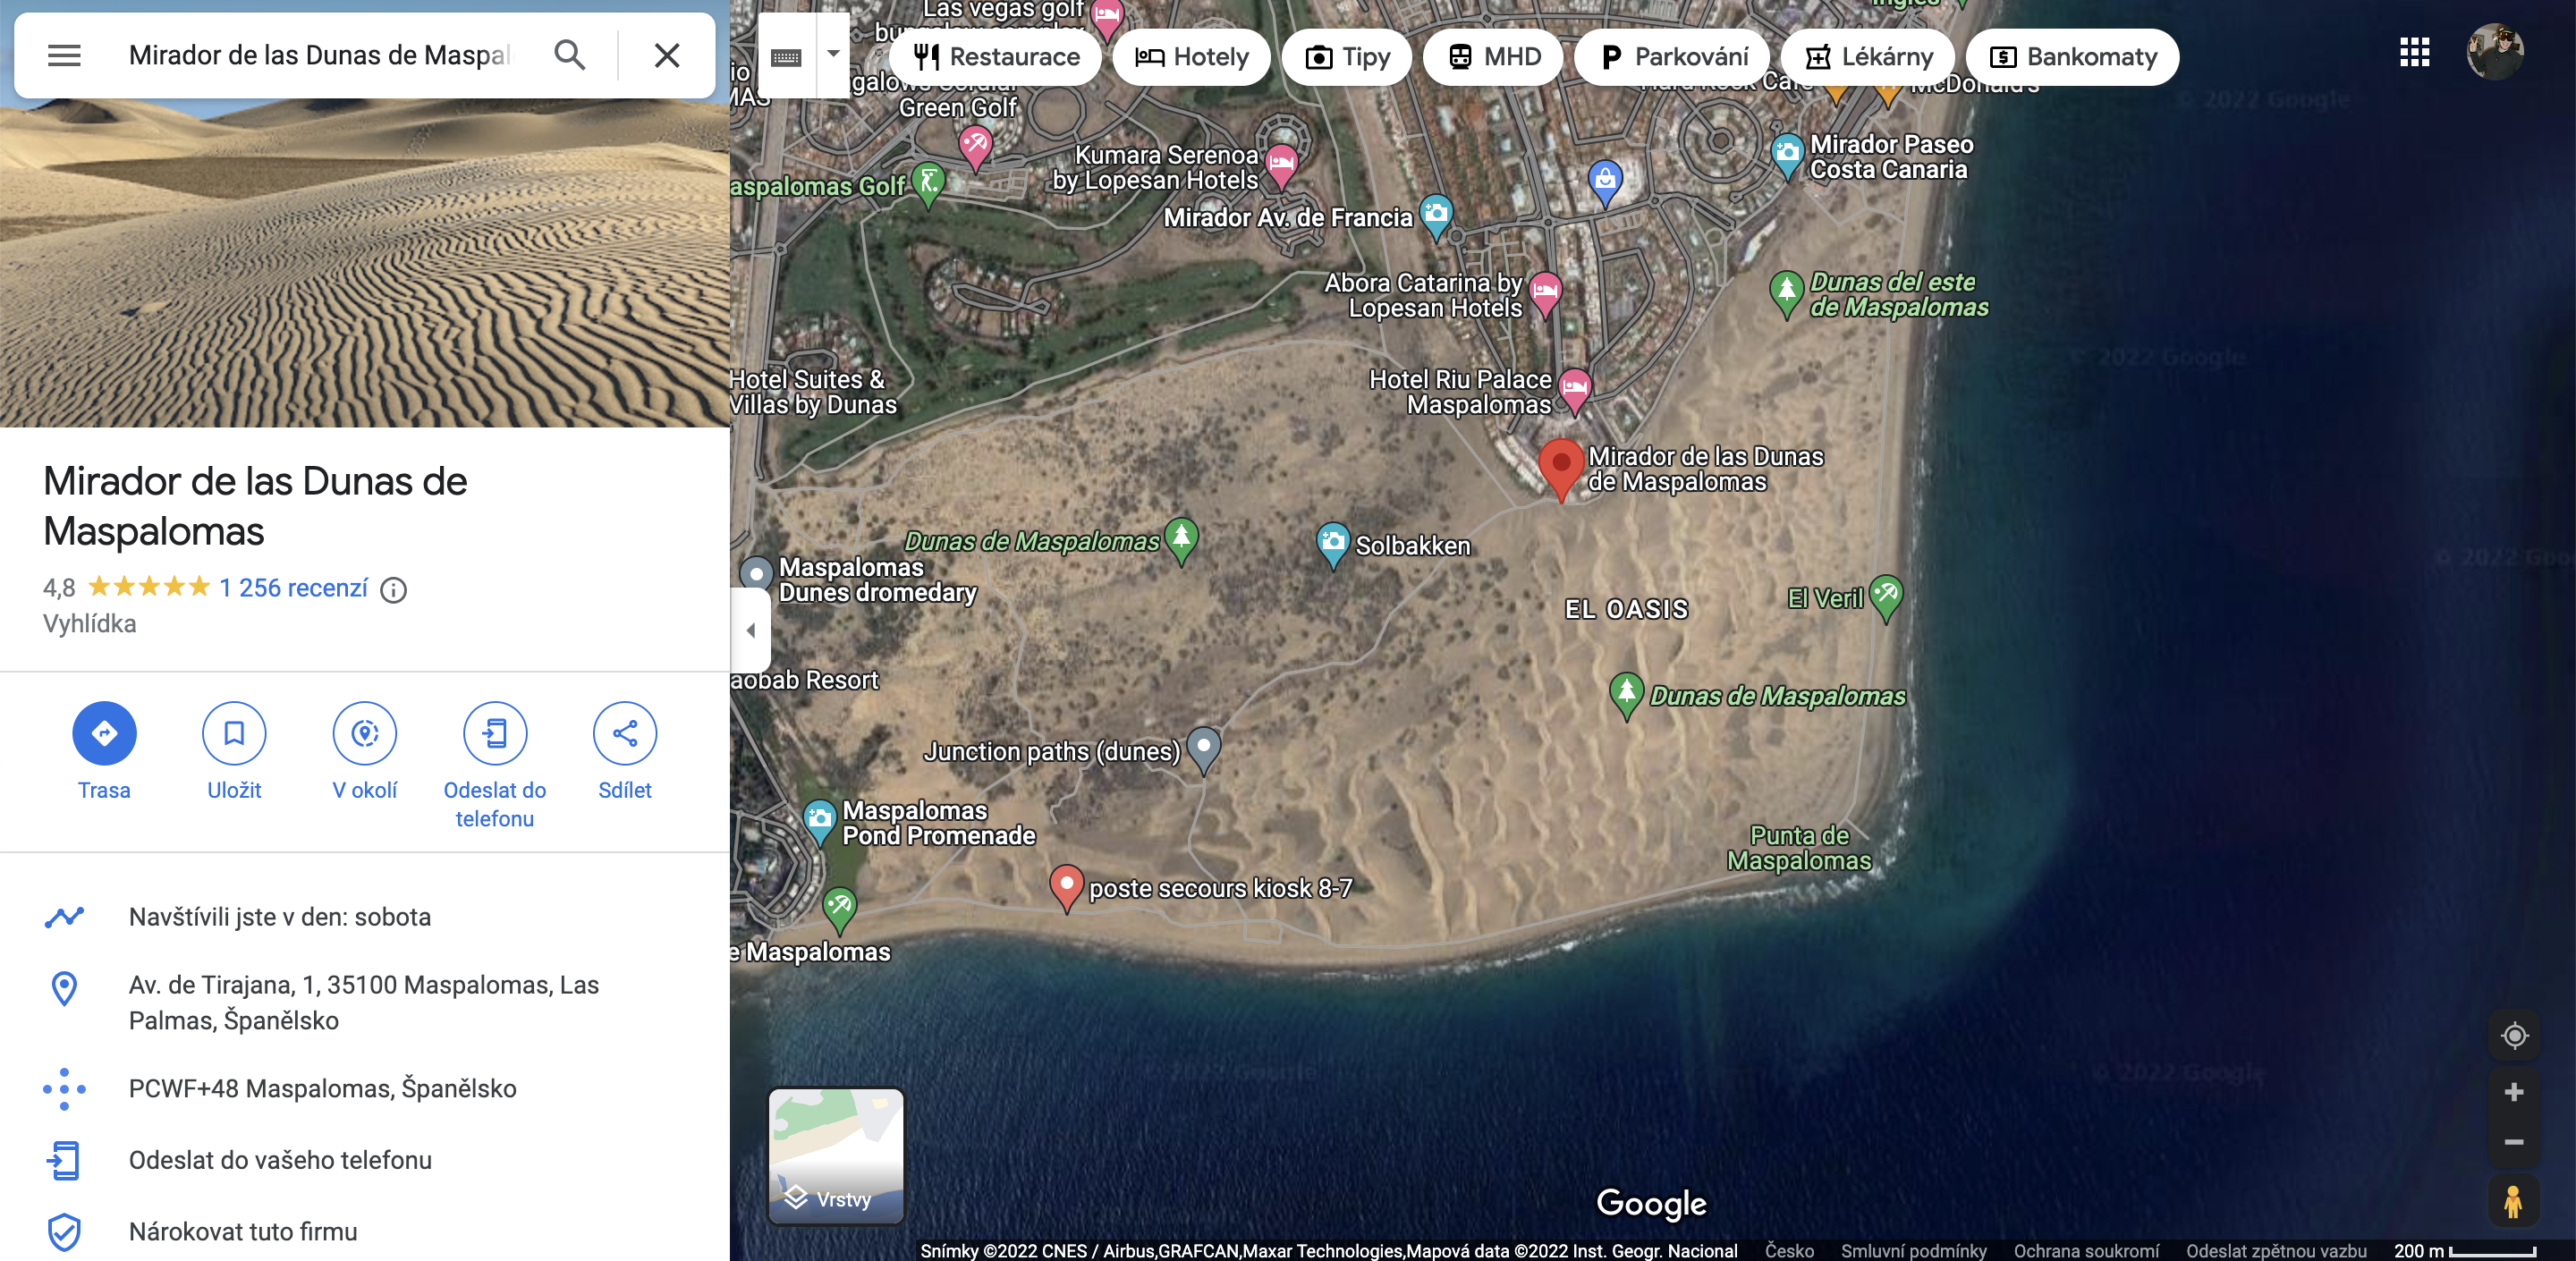The image size is (2576, 1261).
Task: Click the V okolí nearby icon
Action: (x=364, y=733)
